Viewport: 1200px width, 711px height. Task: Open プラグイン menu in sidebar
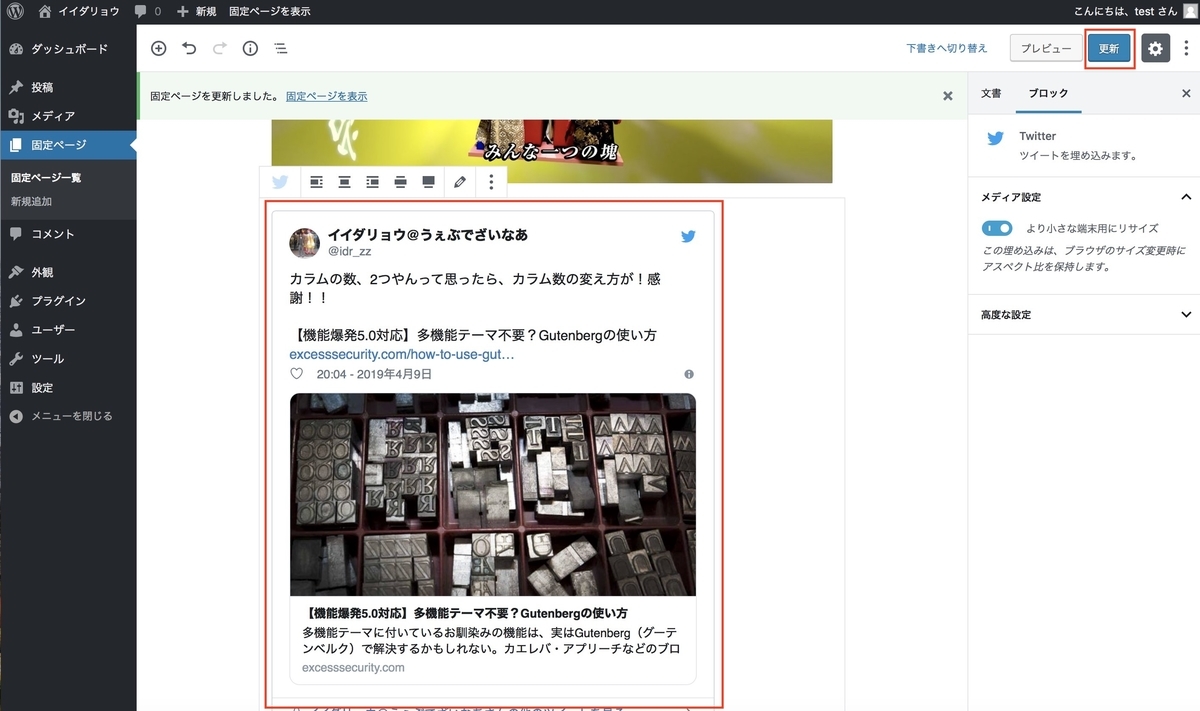point(68,301)
